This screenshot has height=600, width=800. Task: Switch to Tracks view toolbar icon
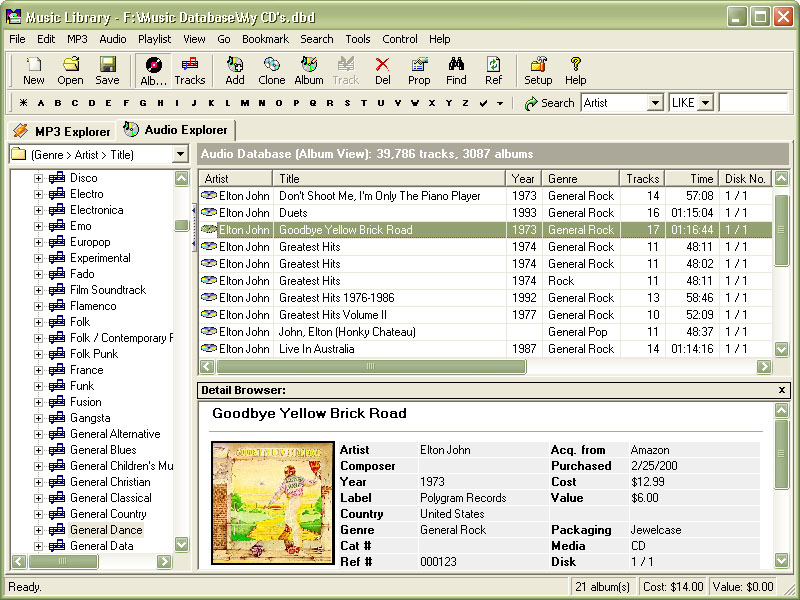[x=190, y=70]
